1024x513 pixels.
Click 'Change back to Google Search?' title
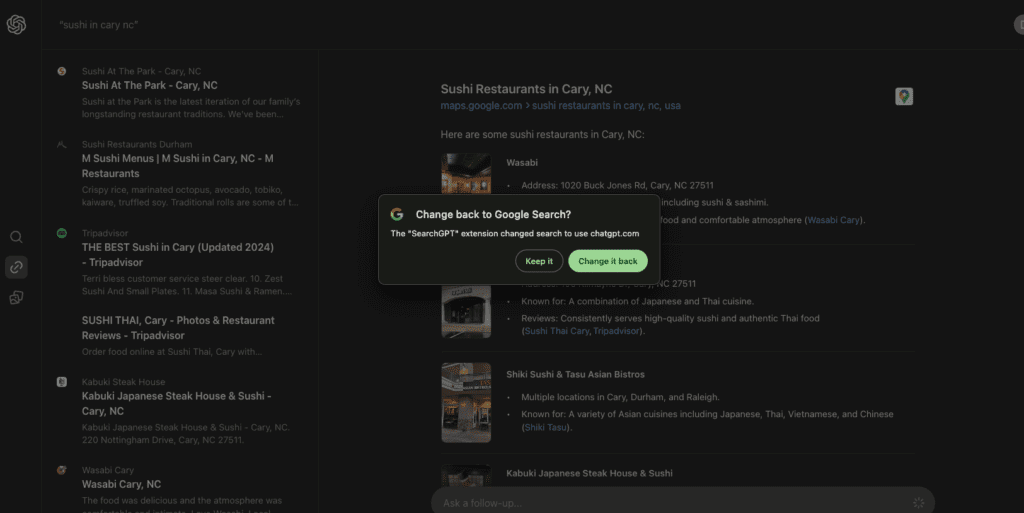(493, 214)
